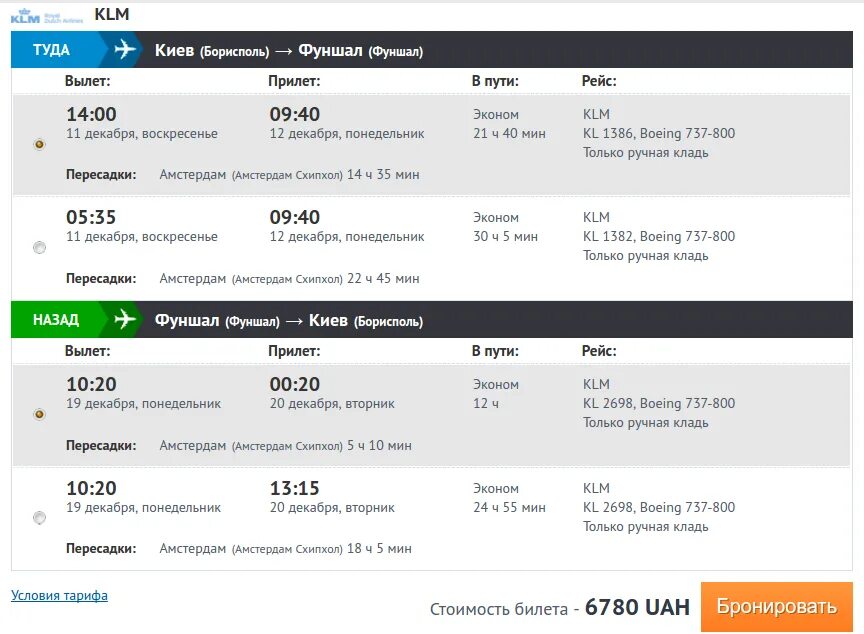Image resolution: width=864 pixels, height=634 pixels.
Task: Select the 05:35 outbound flight radio button
Action: (x=39, y=247)
